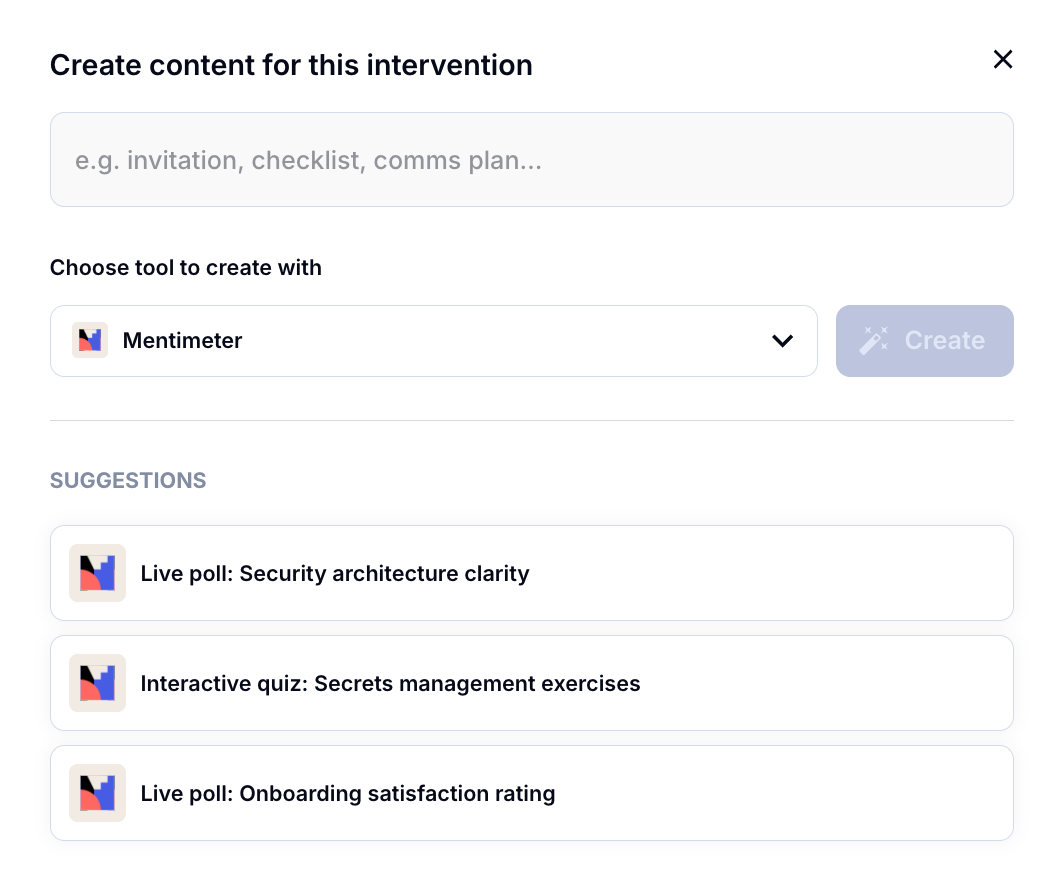Click the "Mentimeter" text in the combo box

point(182,341)
